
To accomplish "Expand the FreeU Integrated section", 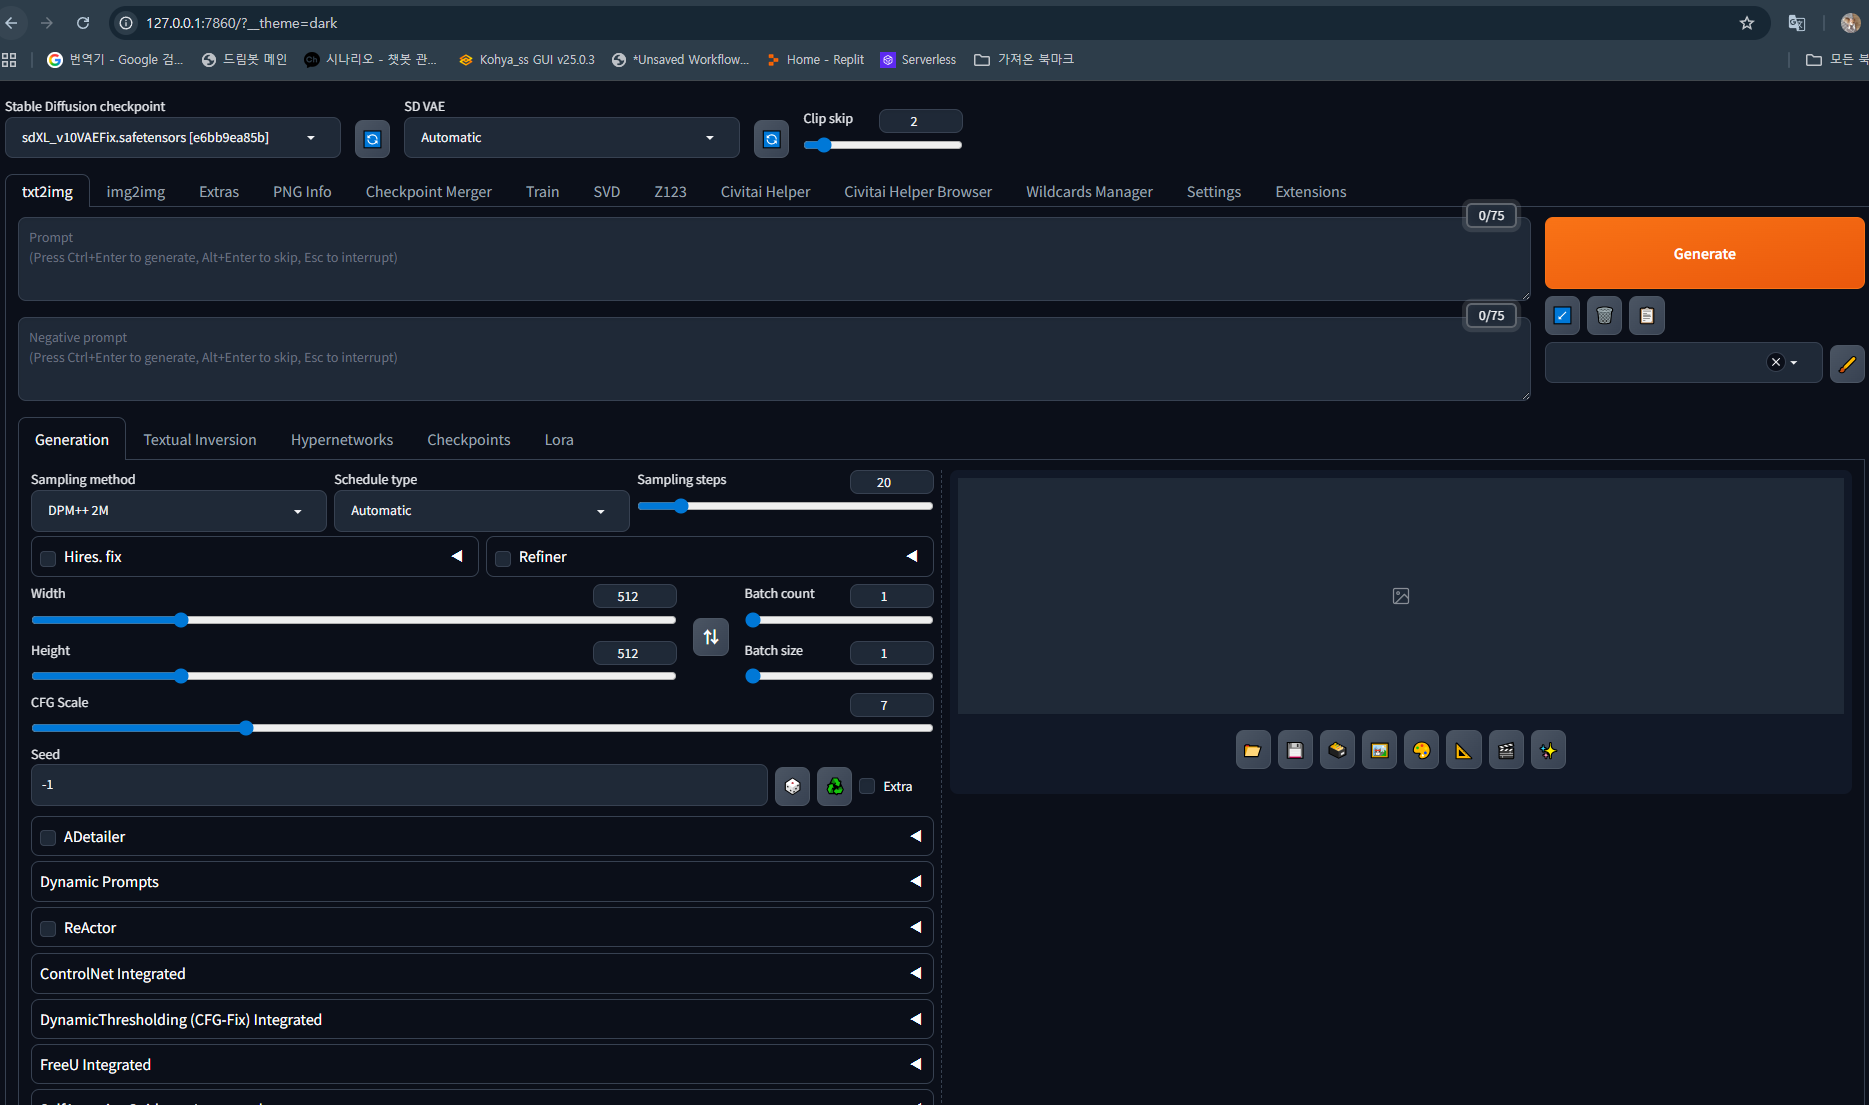I will [x=482, y=1064].
